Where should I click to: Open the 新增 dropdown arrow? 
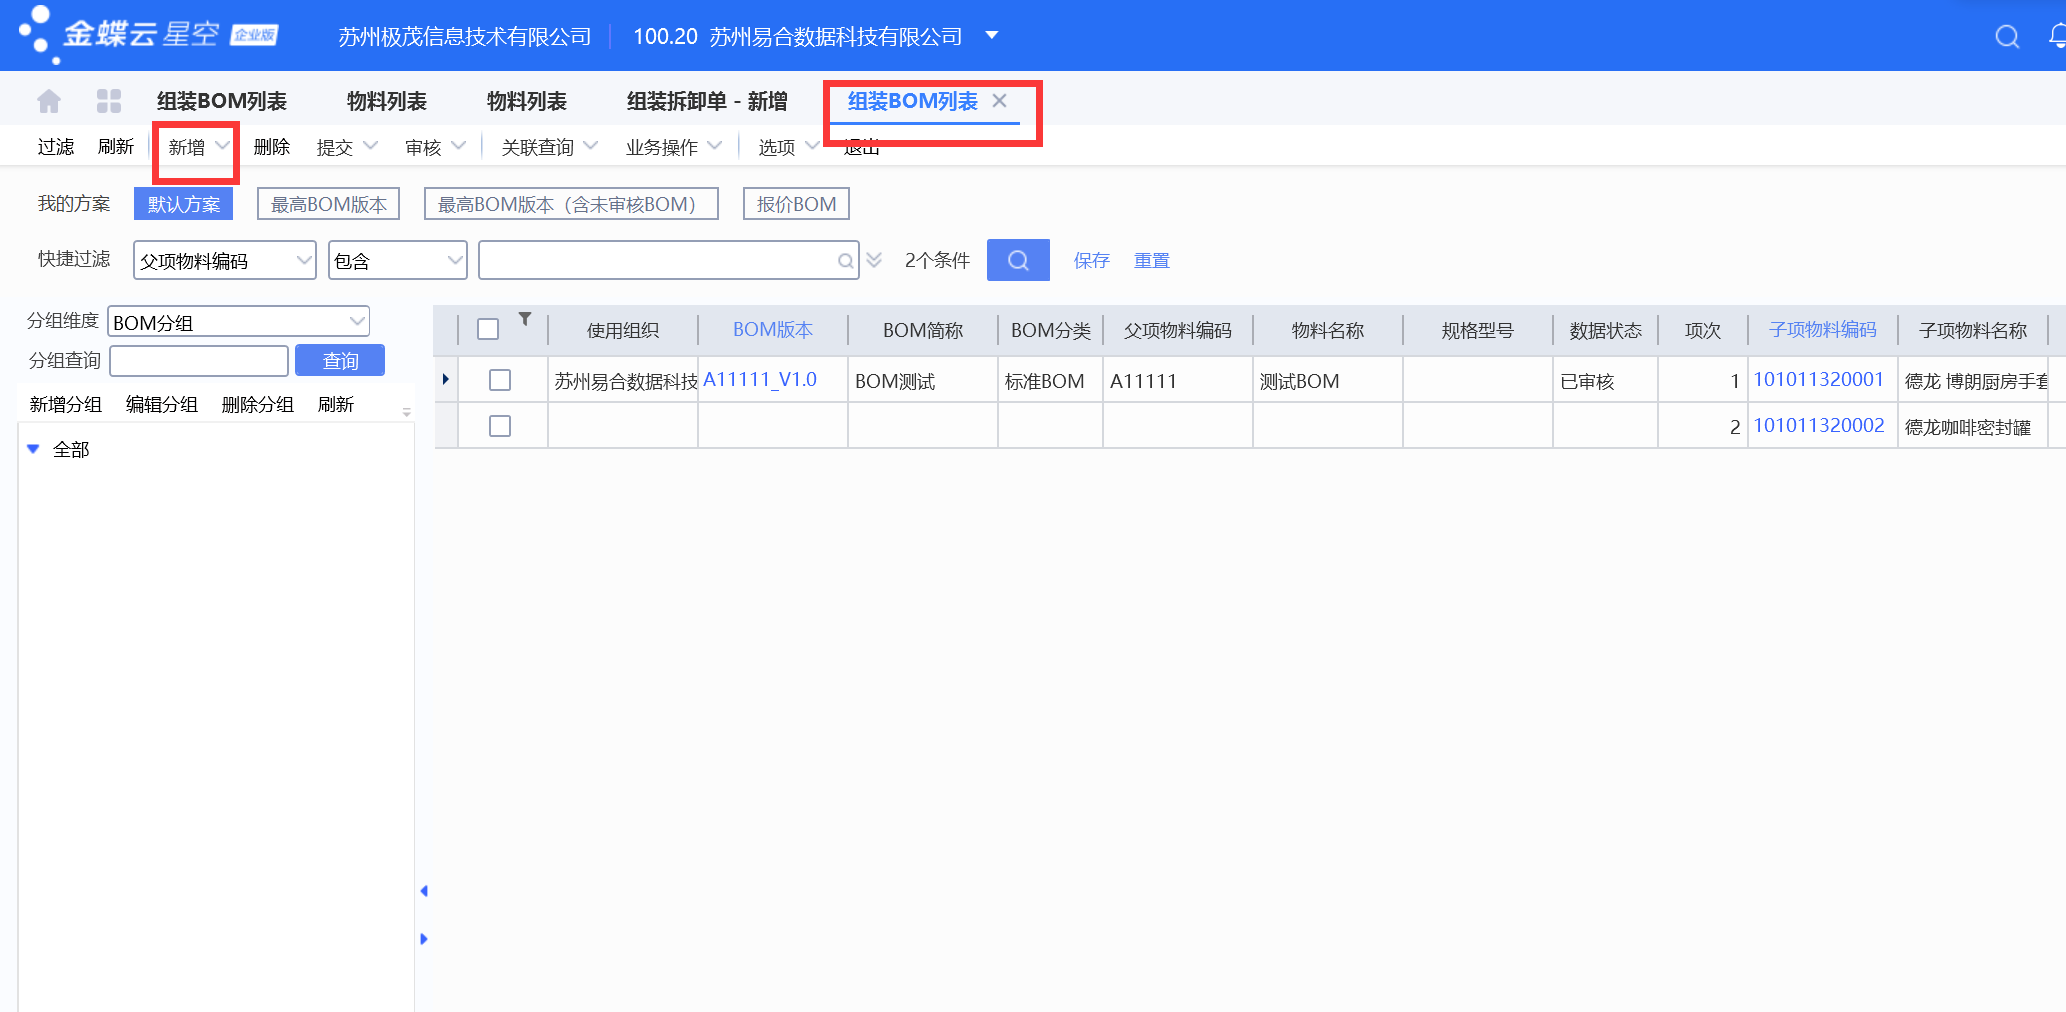coord(222,146)
